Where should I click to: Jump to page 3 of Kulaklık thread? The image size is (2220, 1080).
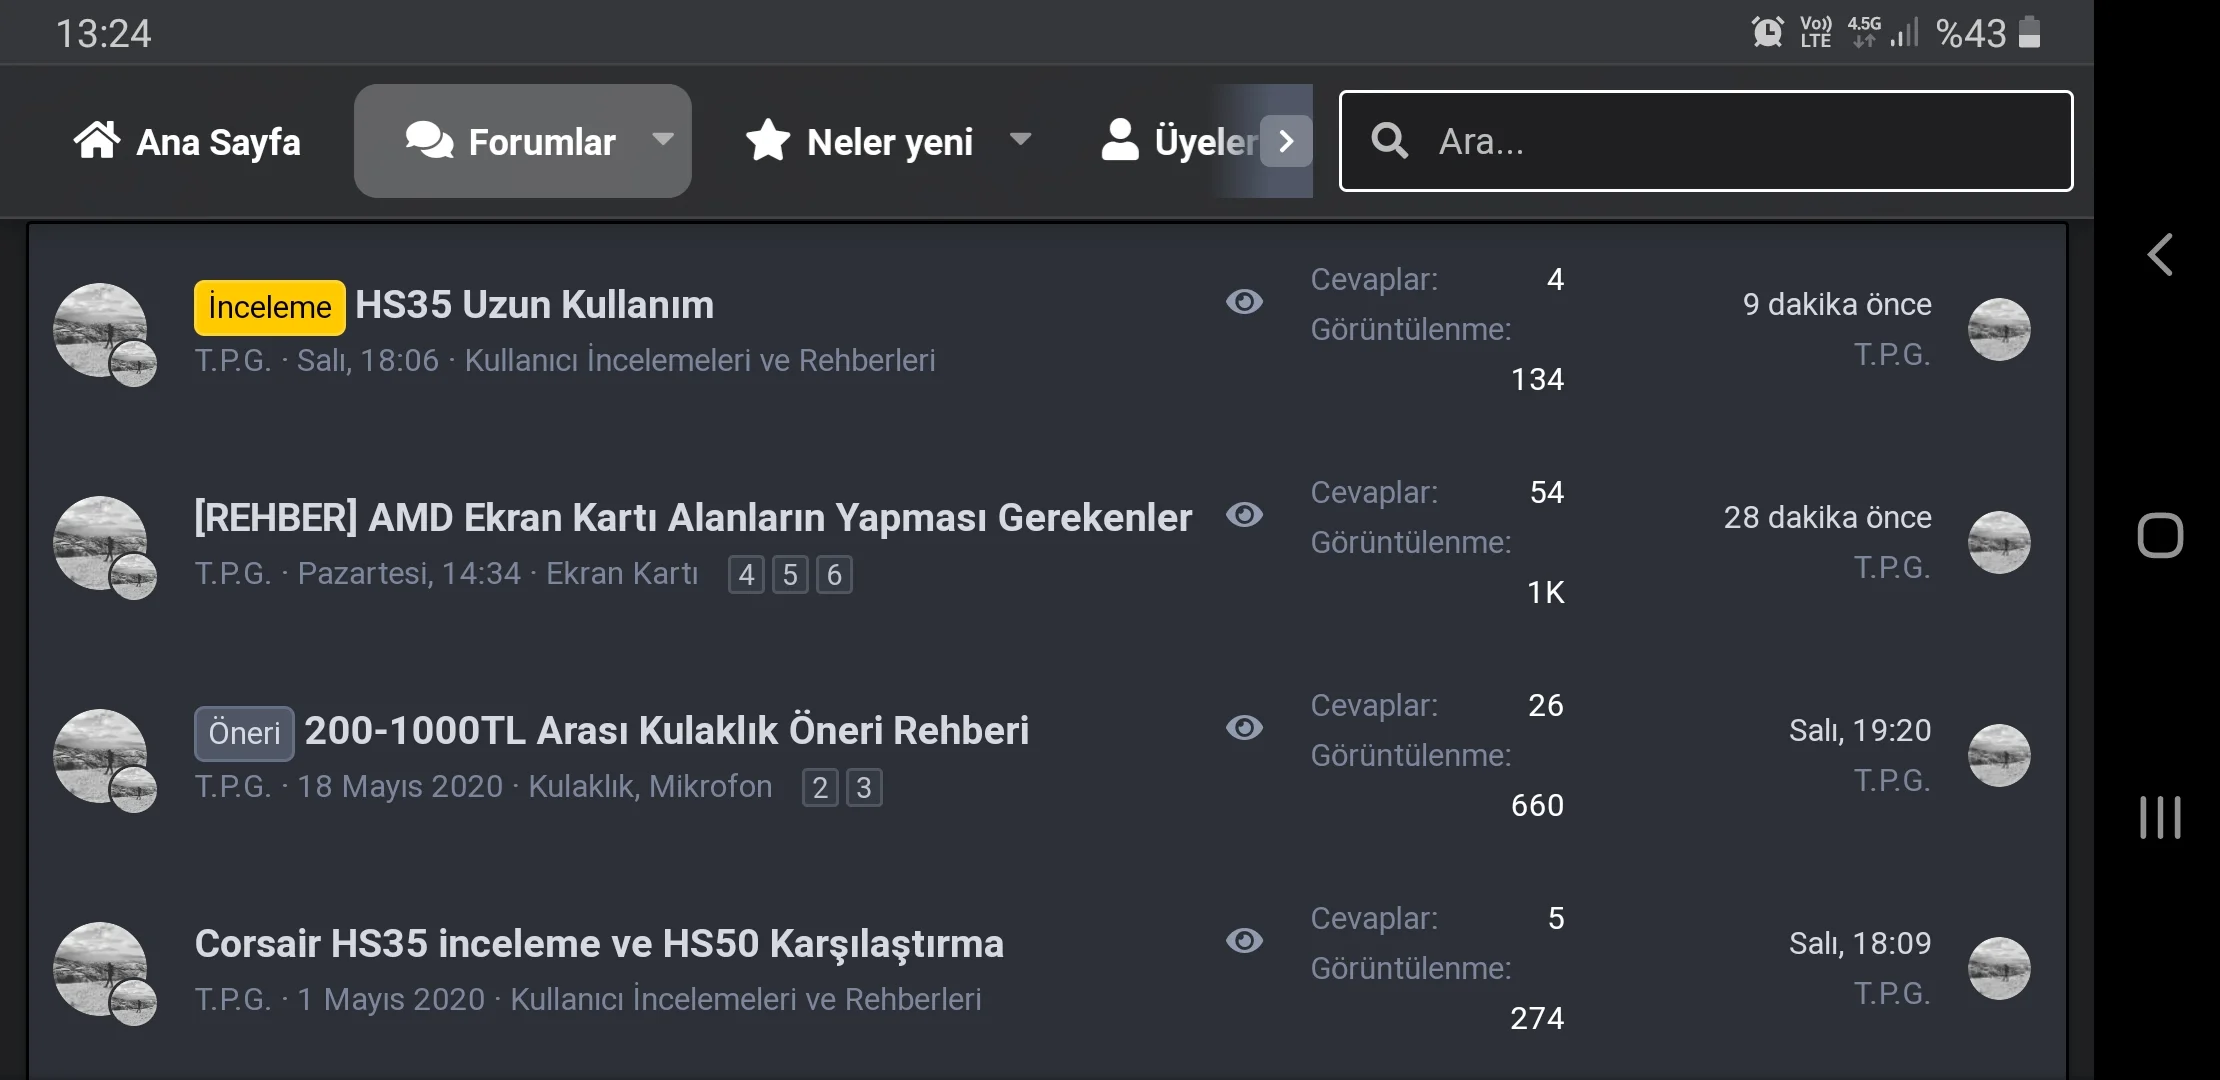coord(864,788)
